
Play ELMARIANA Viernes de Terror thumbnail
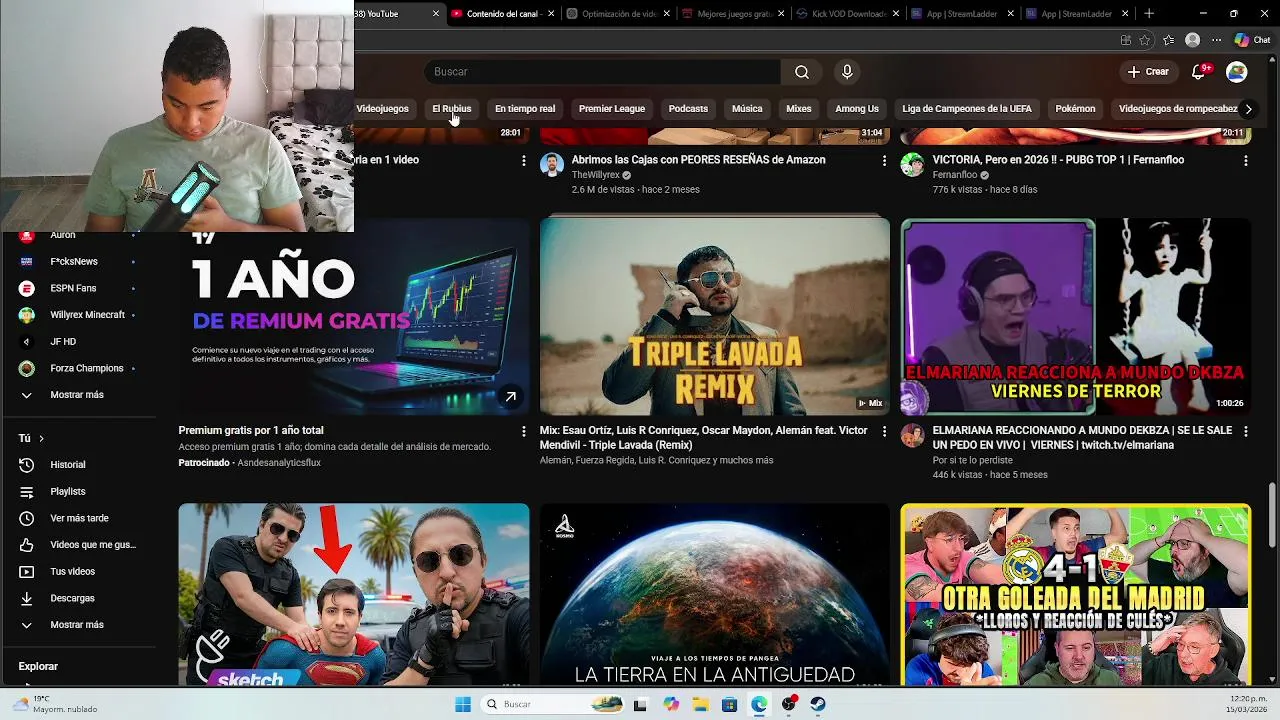coord(1075,316)
